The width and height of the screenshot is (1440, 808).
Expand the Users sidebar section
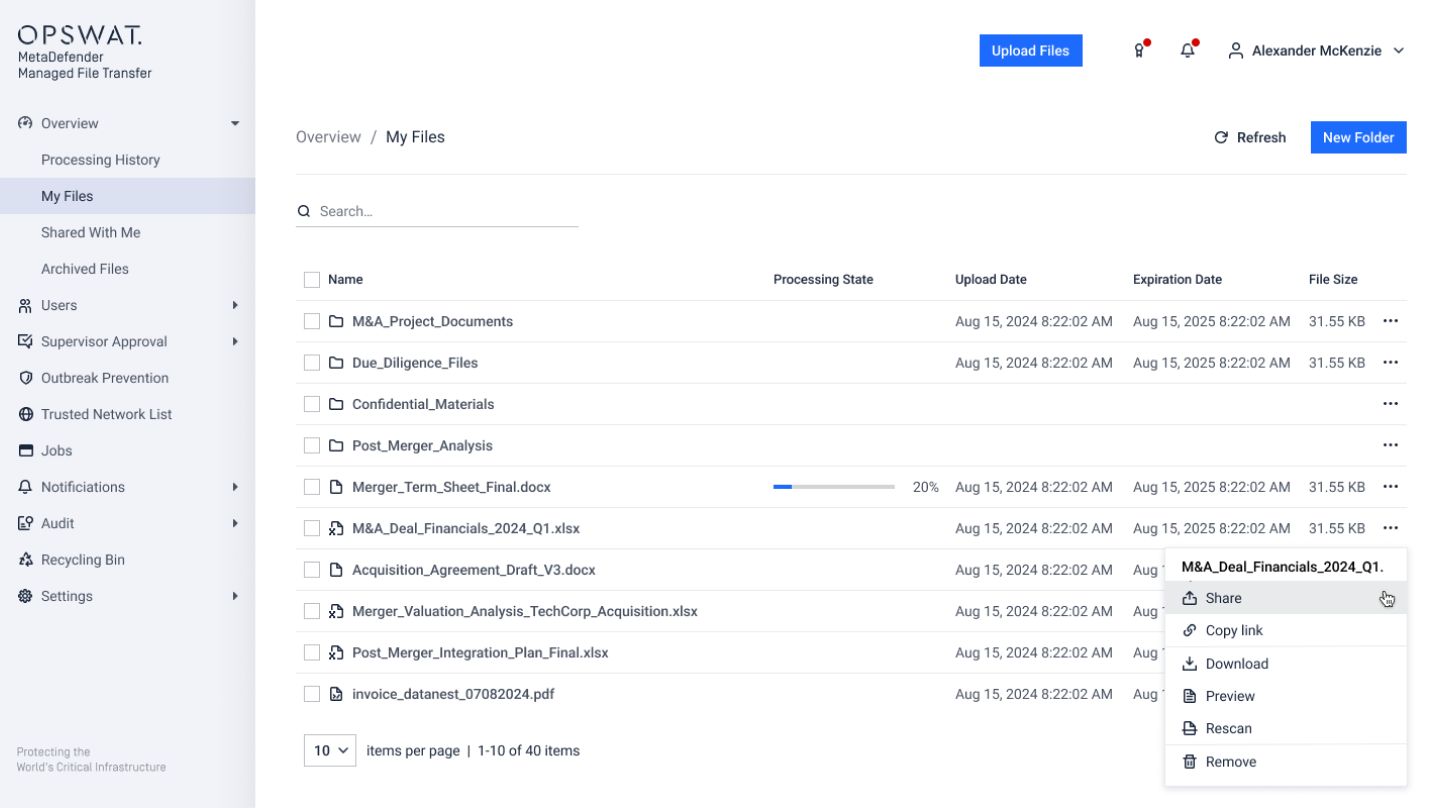tap(235, 305)
